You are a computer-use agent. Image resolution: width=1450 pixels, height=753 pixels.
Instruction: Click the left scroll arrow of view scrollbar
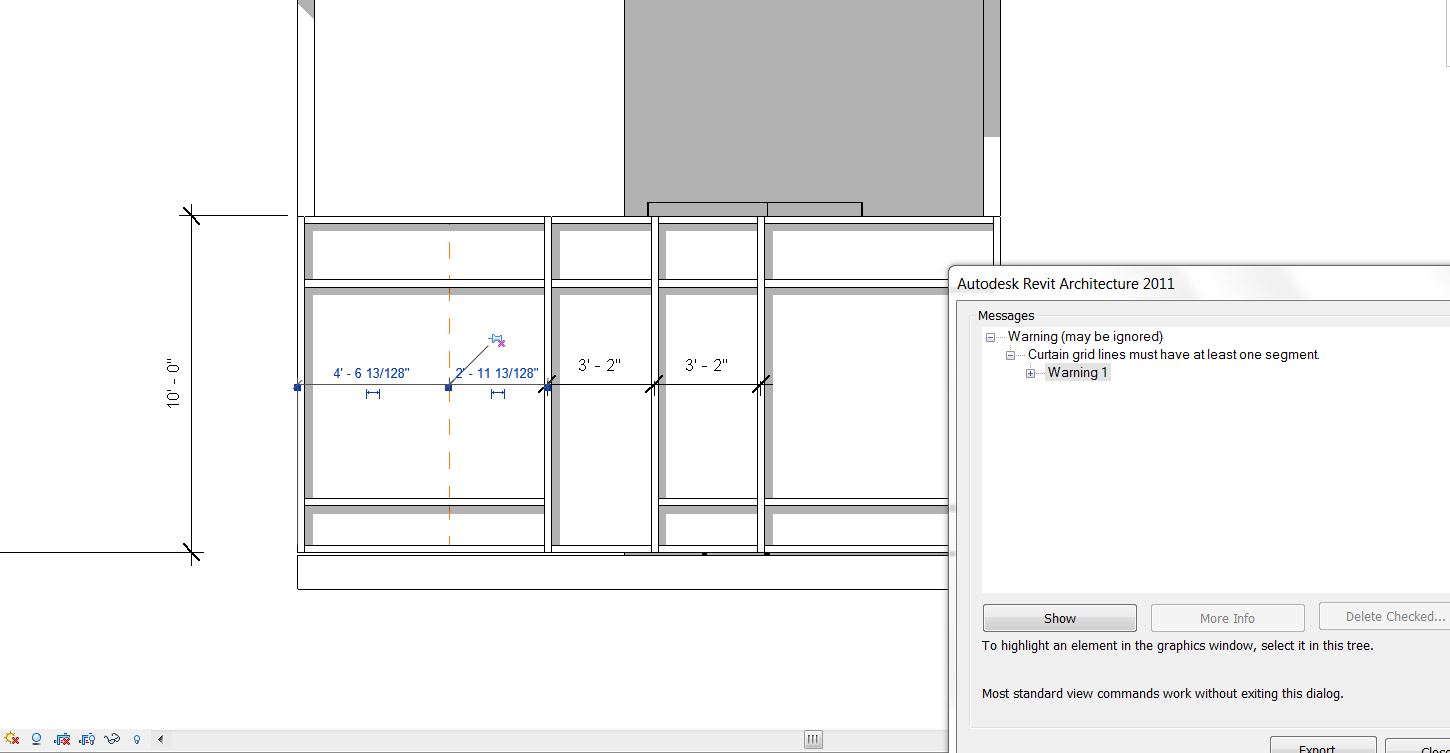(x=160, y=740)
